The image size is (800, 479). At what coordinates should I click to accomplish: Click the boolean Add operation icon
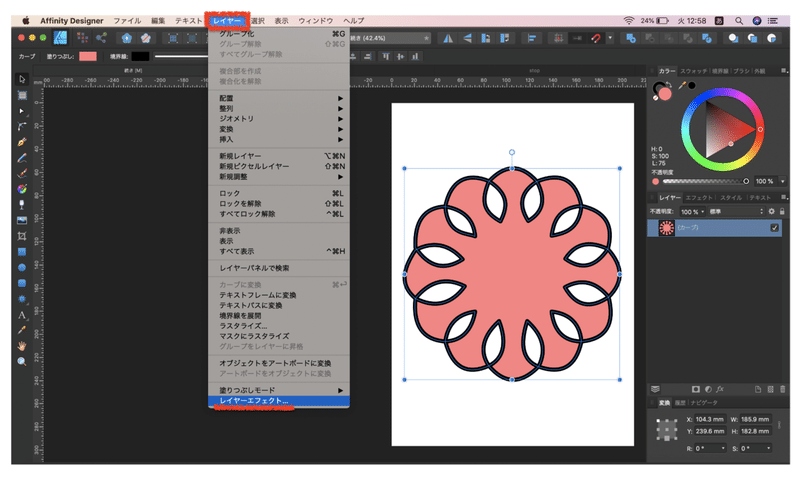pos(631,38)
